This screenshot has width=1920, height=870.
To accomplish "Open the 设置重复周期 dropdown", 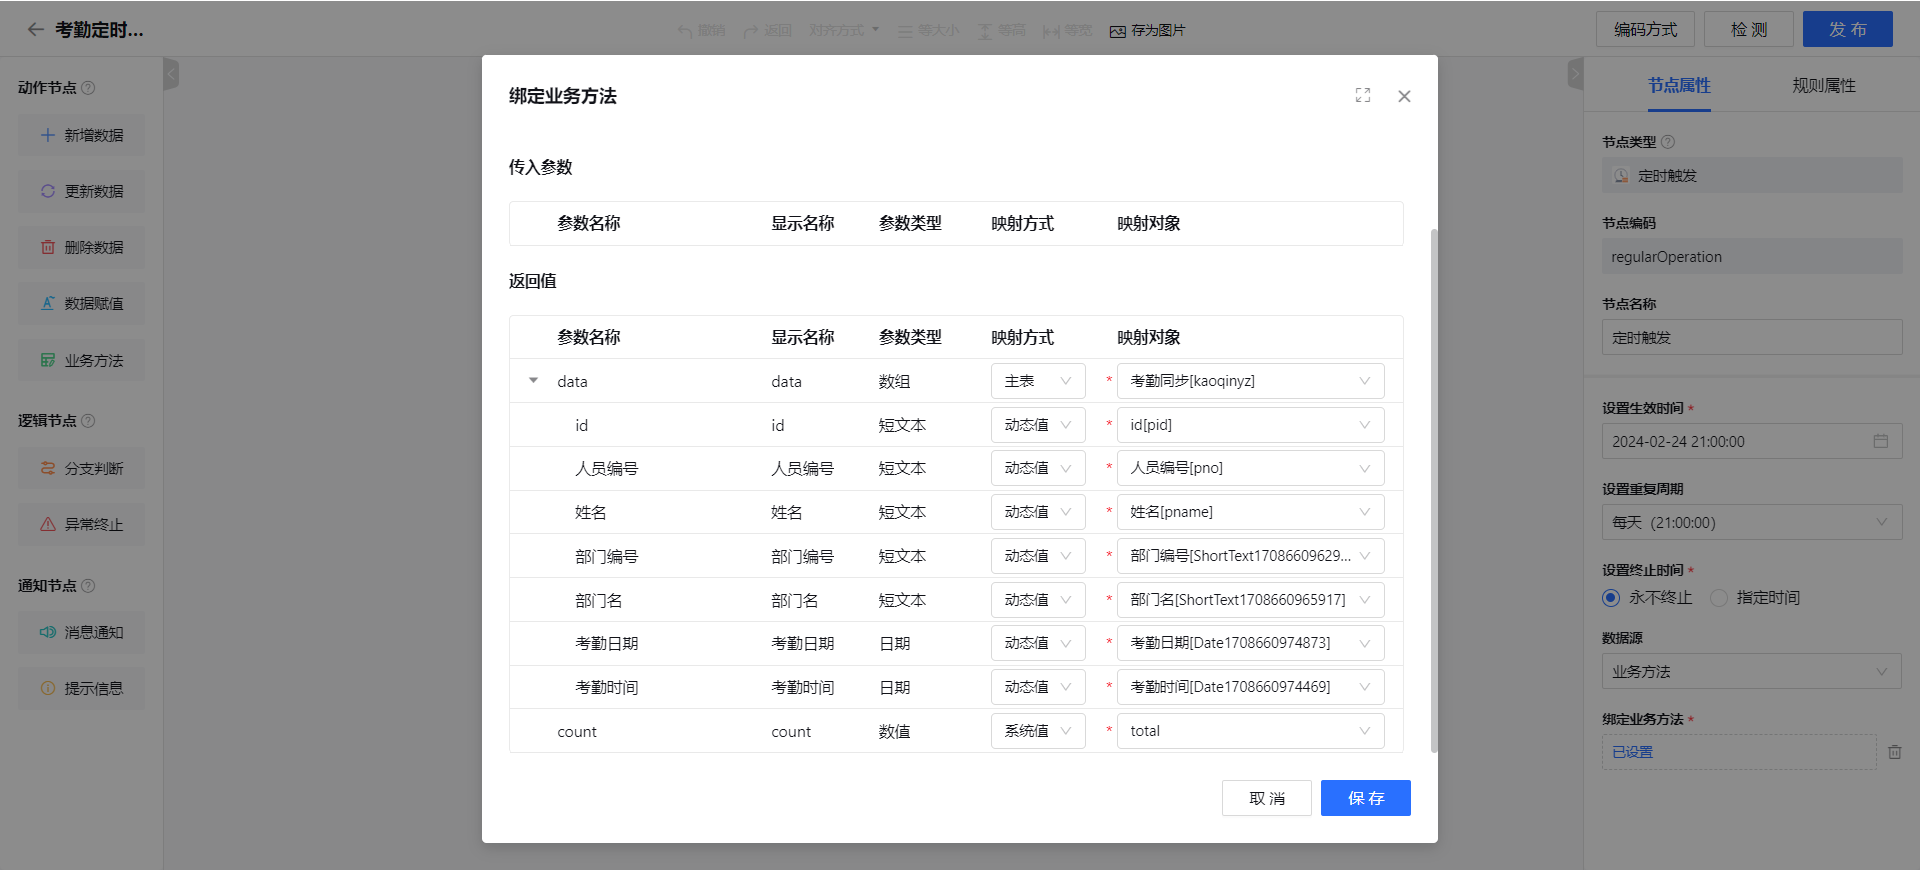I will [1752, 522].
